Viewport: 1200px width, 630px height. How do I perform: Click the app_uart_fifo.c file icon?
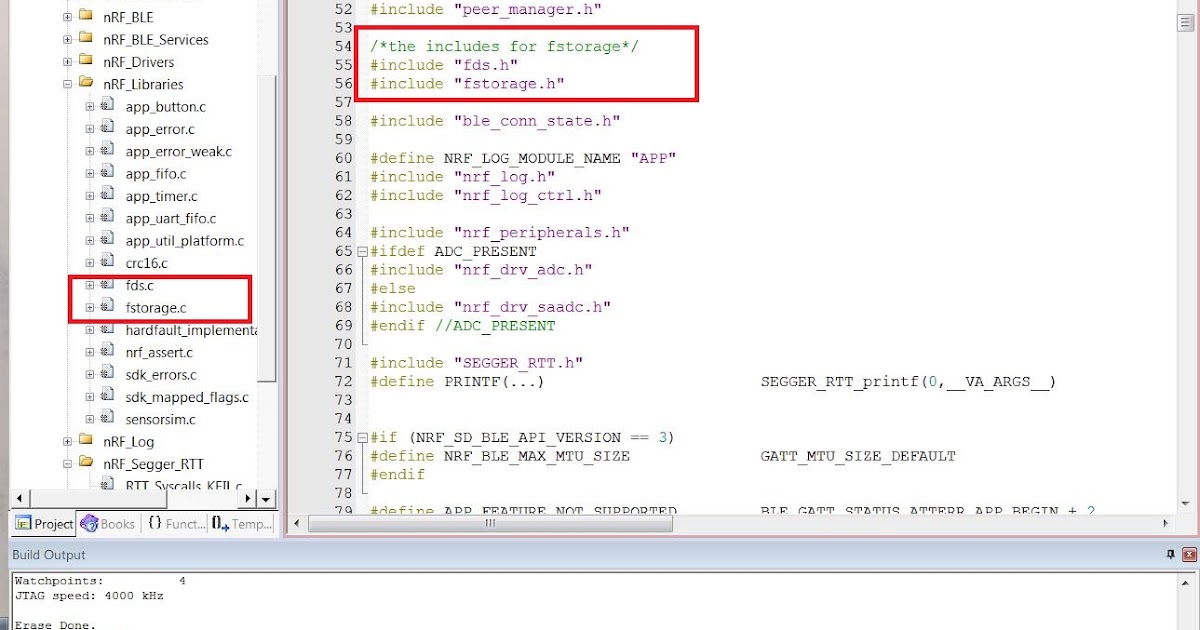(x=107, y=218)
